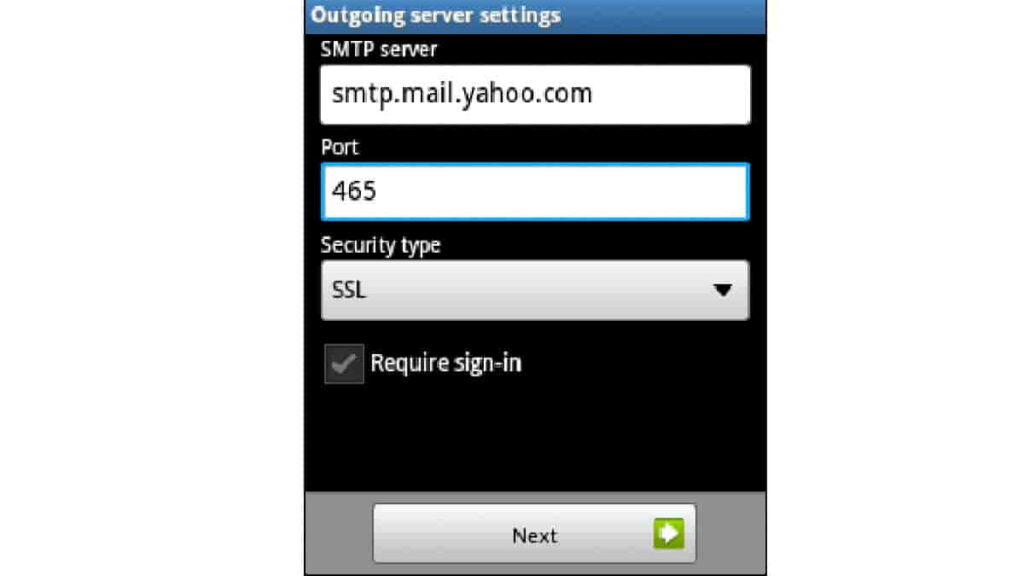
Task: Open the SSL security type dropdown
Action: (x=535, y=290)
